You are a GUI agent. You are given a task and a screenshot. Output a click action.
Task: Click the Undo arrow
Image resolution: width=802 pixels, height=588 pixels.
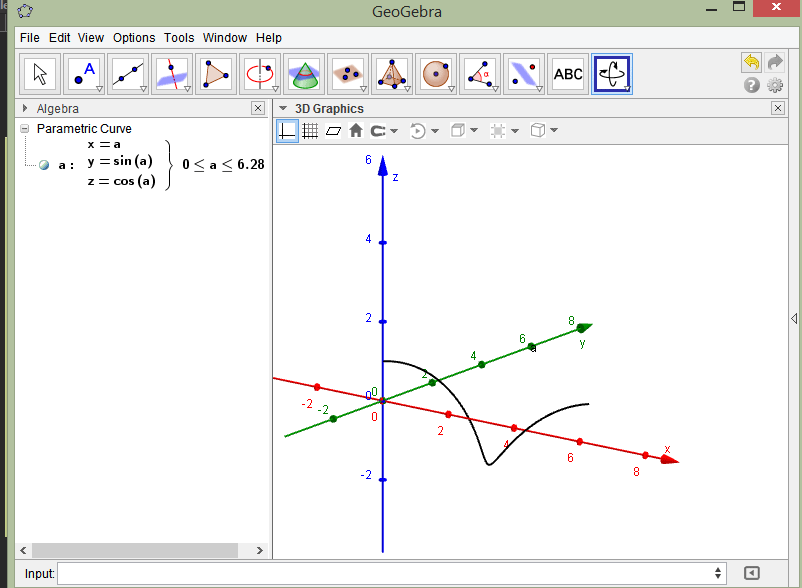pos(751,62)
